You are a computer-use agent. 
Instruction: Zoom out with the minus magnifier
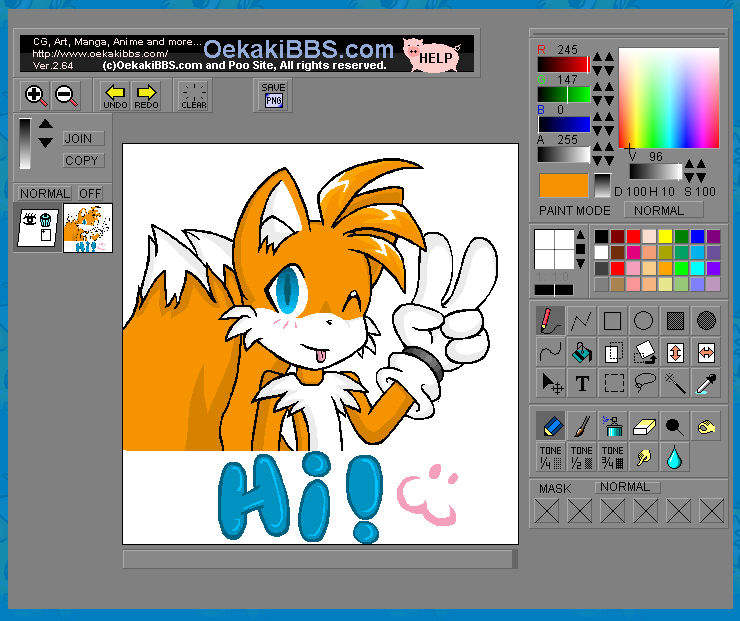coord(66,95)
